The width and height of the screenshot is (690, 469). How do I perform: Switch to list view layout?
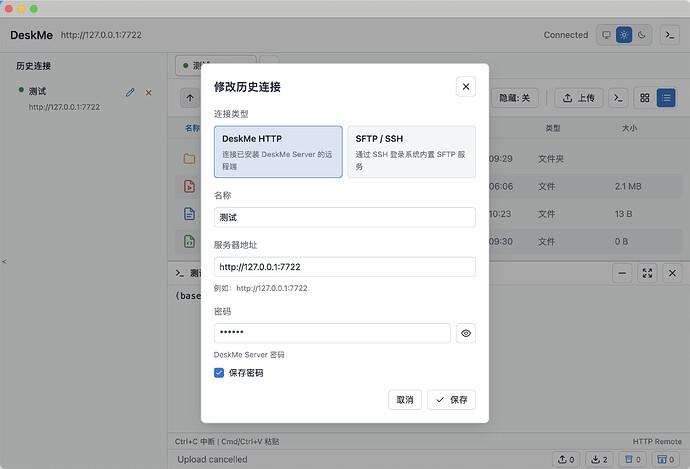pos(666,98)
